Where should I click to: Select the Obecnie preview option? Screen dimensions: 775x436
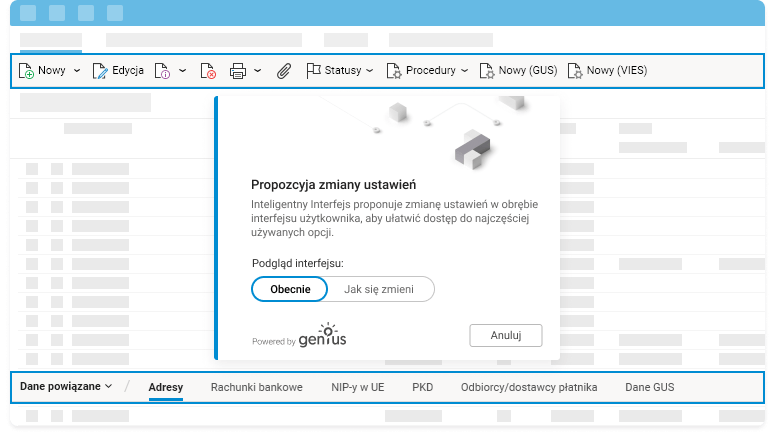[x=290, y=289]
